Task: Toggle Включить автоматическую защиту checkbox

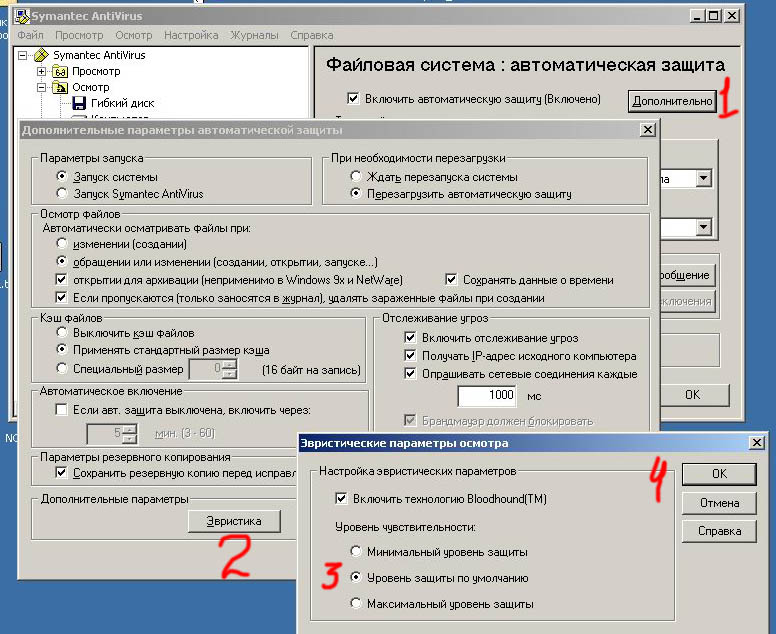Action: (353, 98)
